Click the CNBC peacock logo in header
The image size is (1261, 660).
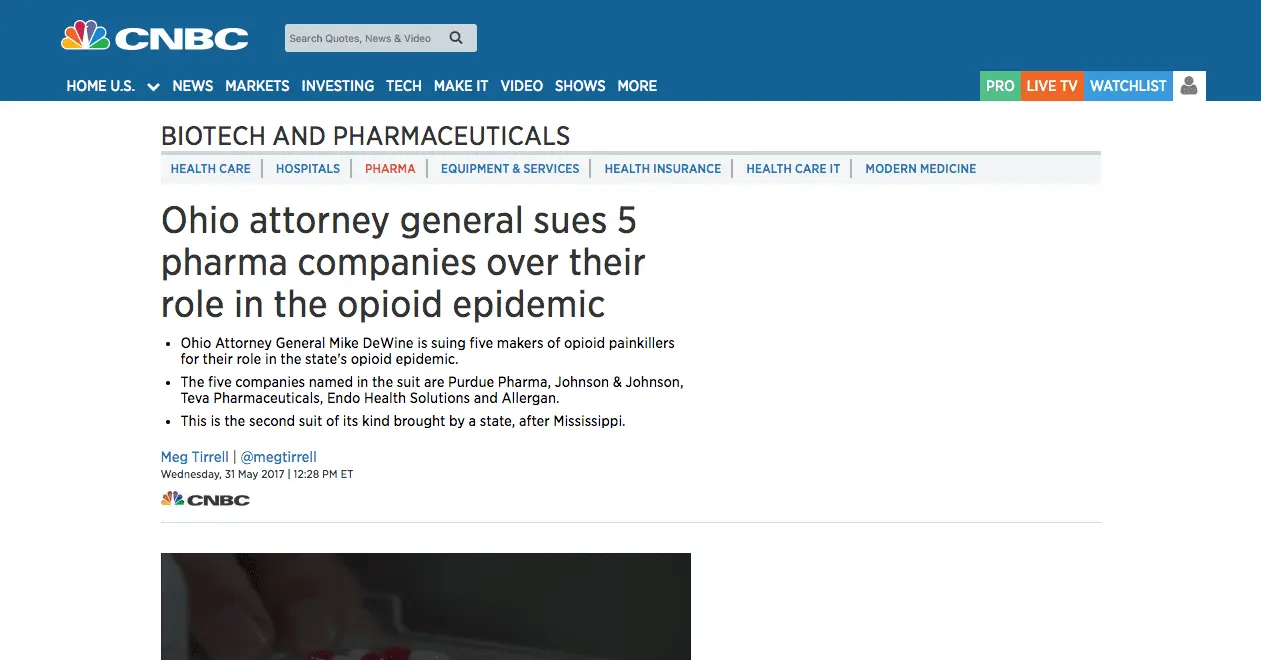pyautogui.click(x=155, y=38)
